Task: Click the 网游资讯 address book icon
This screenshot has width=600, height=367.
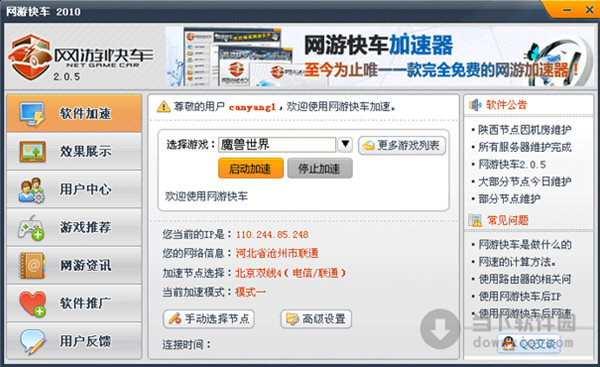Action: 32,265
